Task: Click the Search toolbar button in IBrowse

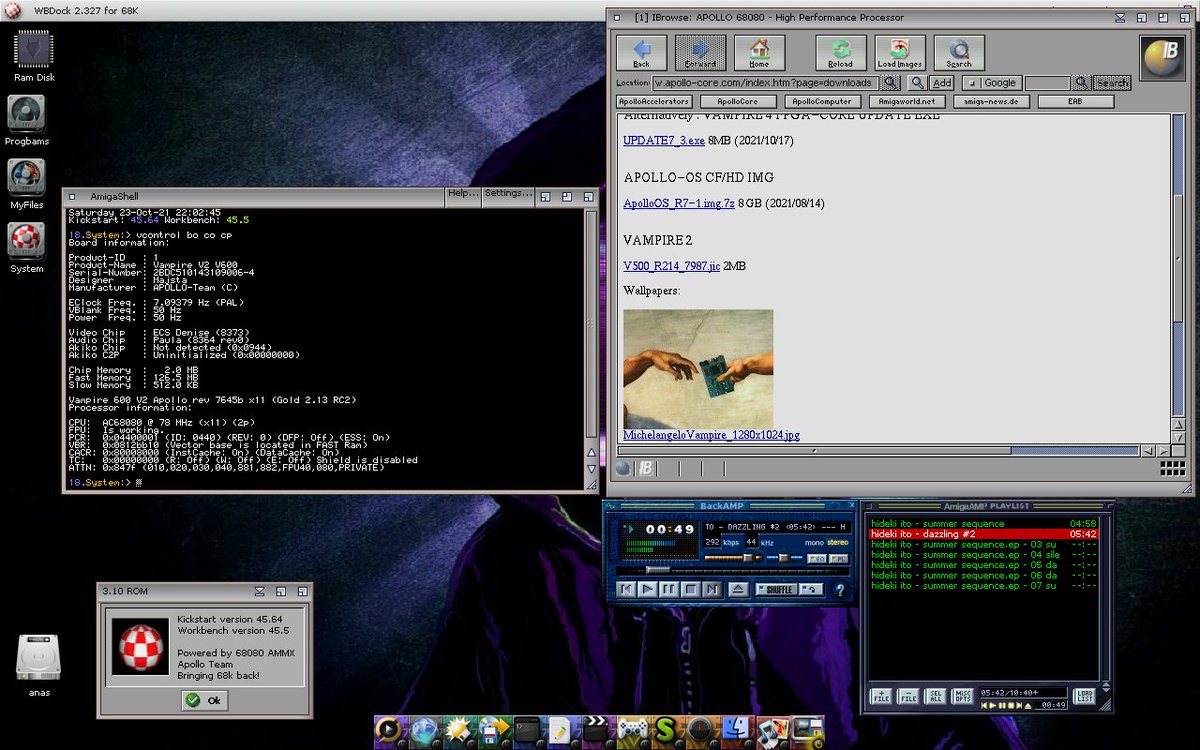Action: pyautogui.click(x=959, y=53)
